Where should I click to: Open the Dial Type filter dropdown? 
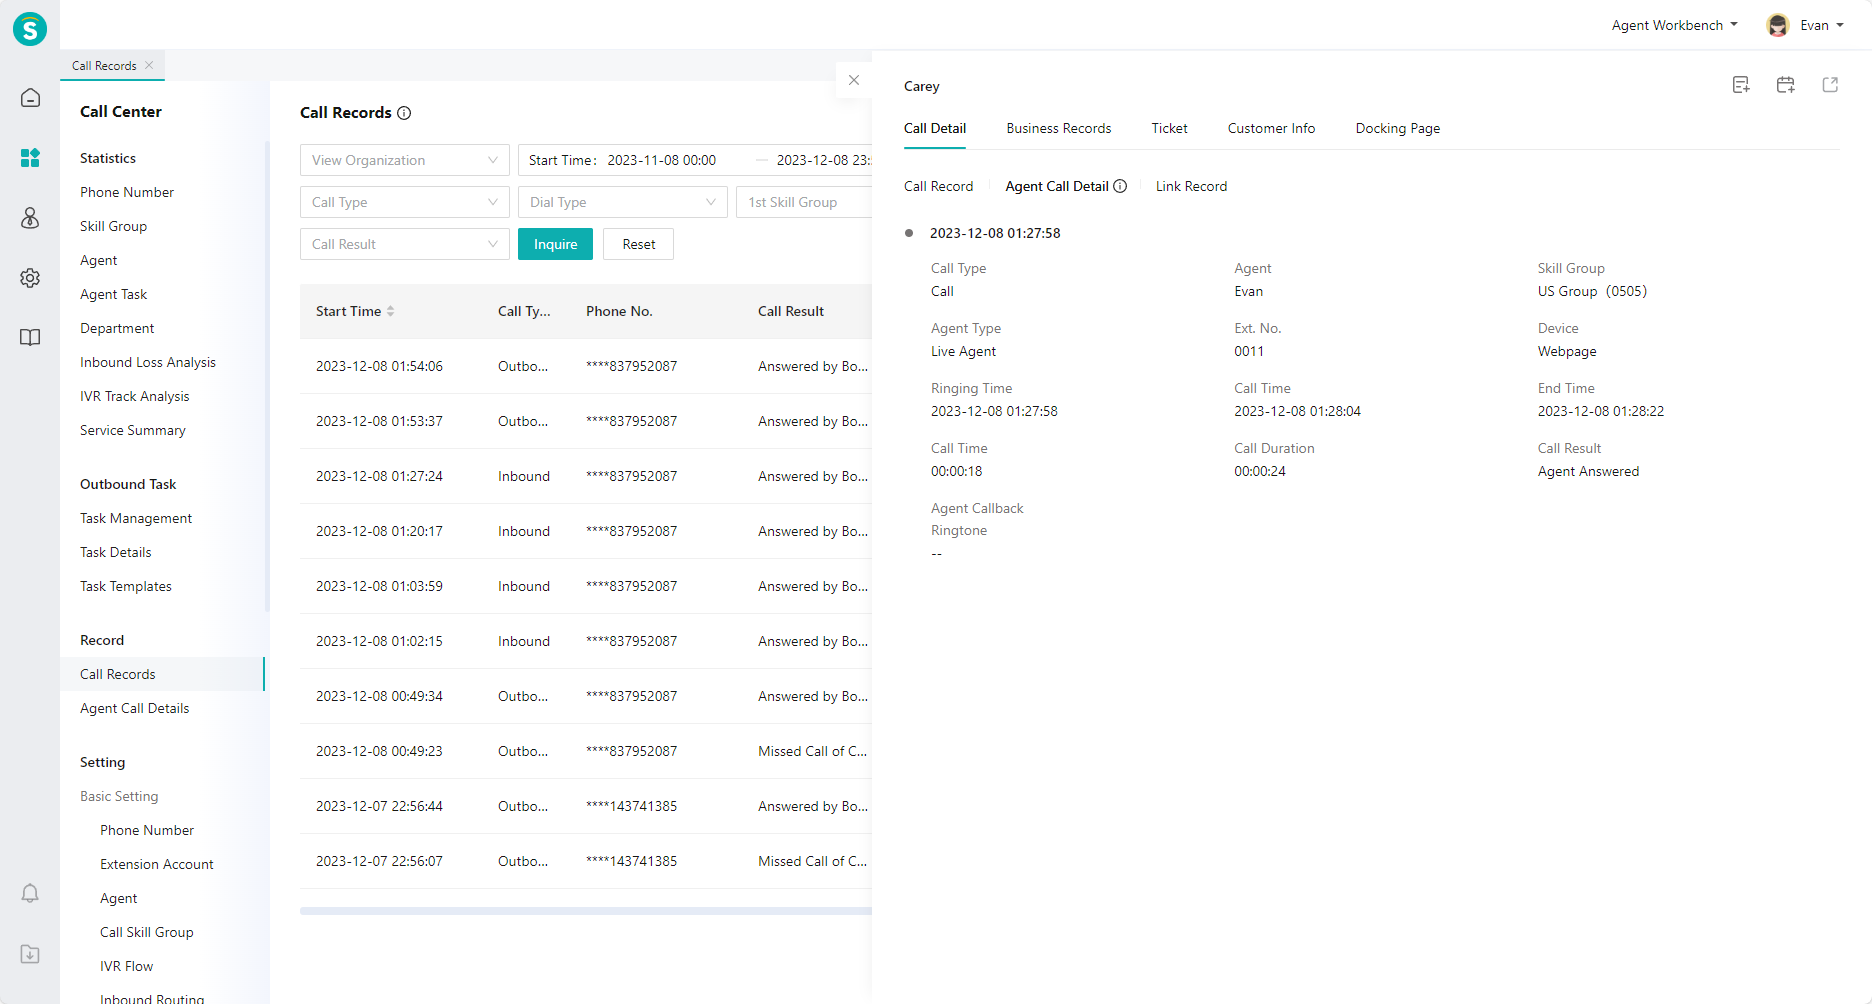[x=623, y=202]
